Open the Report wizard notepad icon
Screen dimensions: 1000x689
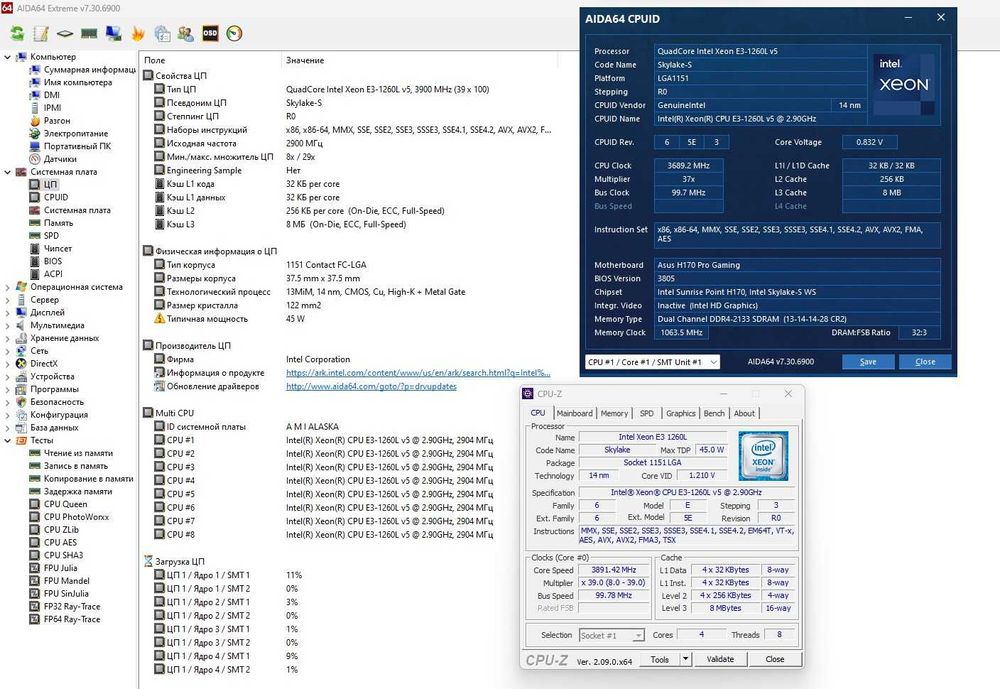[x=41, y=33]
